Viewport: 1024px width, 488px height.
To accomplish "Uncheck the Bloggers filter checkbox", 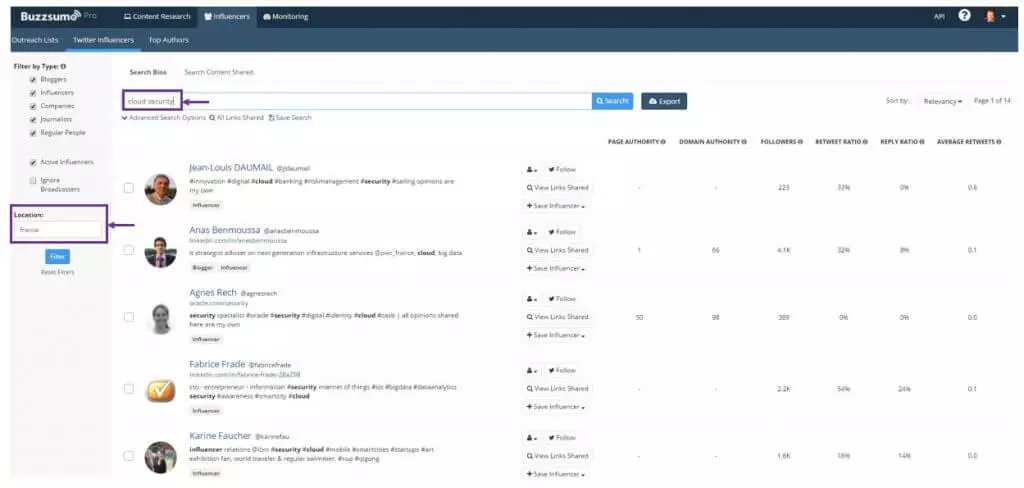I will click(33, 80).
